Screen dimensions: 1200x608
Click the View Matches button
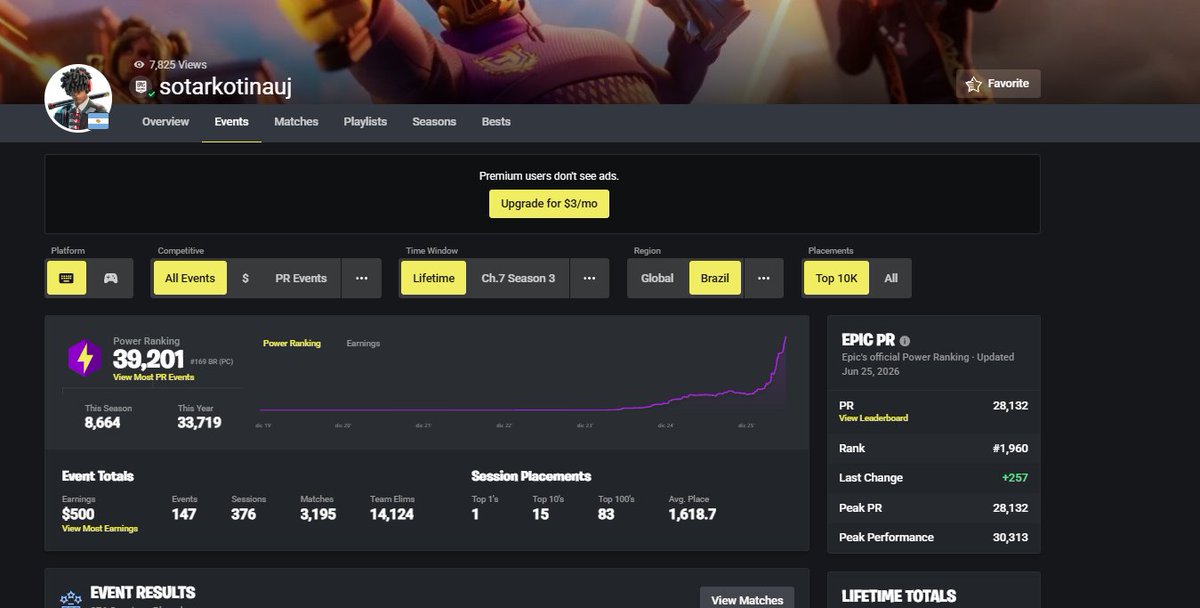click(x=747, y=599)
